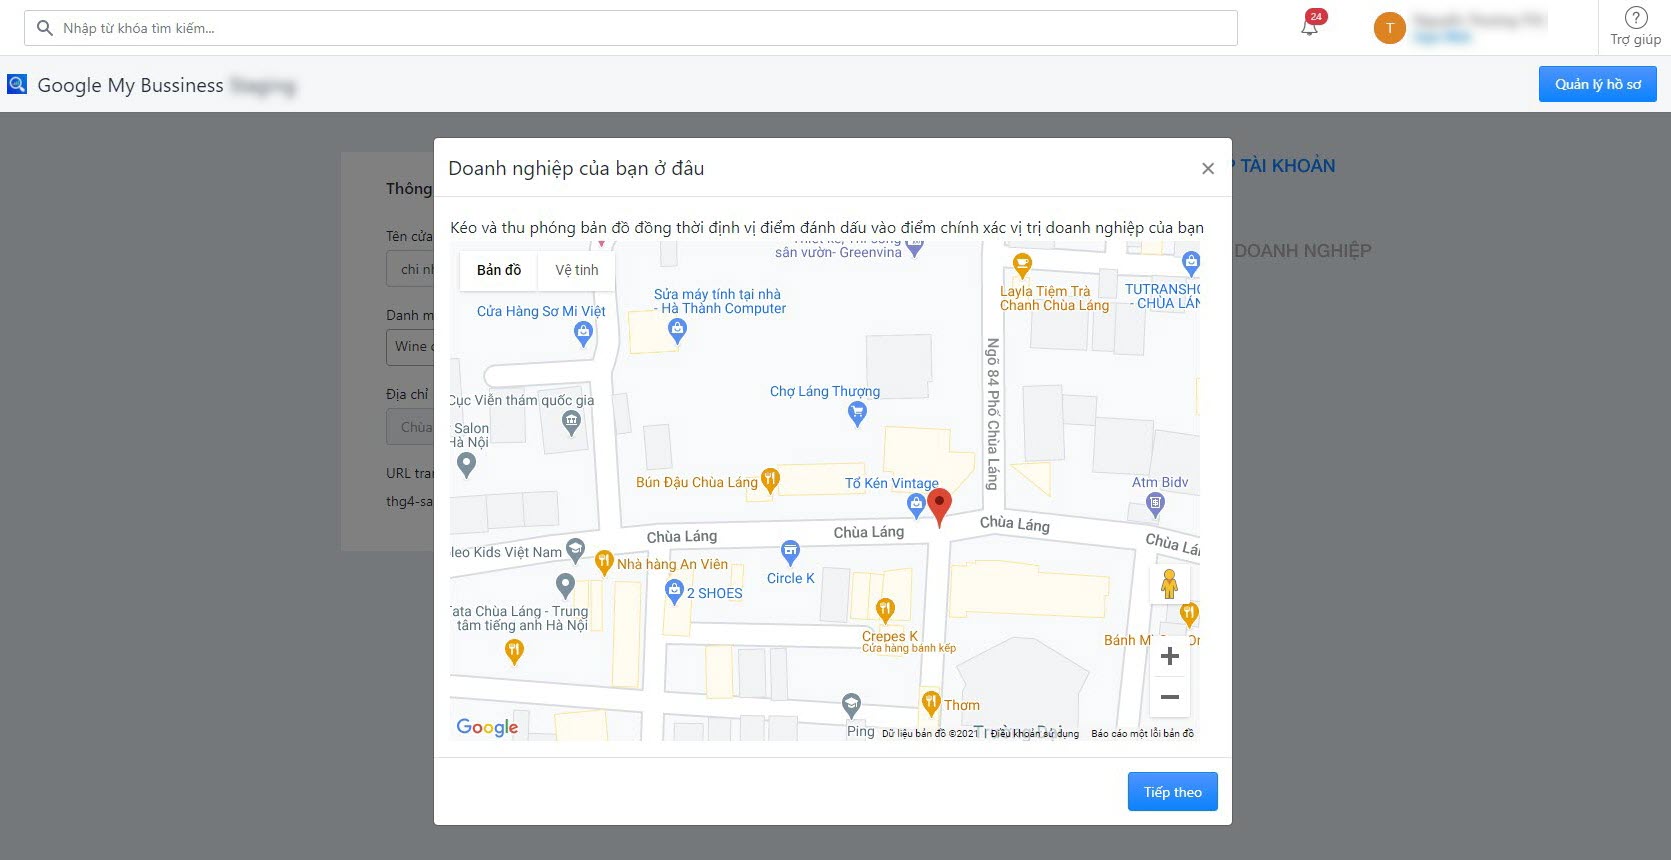Image resolution: width=1671 pixels, height=860 pixels.
Task: Select the Layla Tiệm Trà cafe pin
Action: 1022,265
